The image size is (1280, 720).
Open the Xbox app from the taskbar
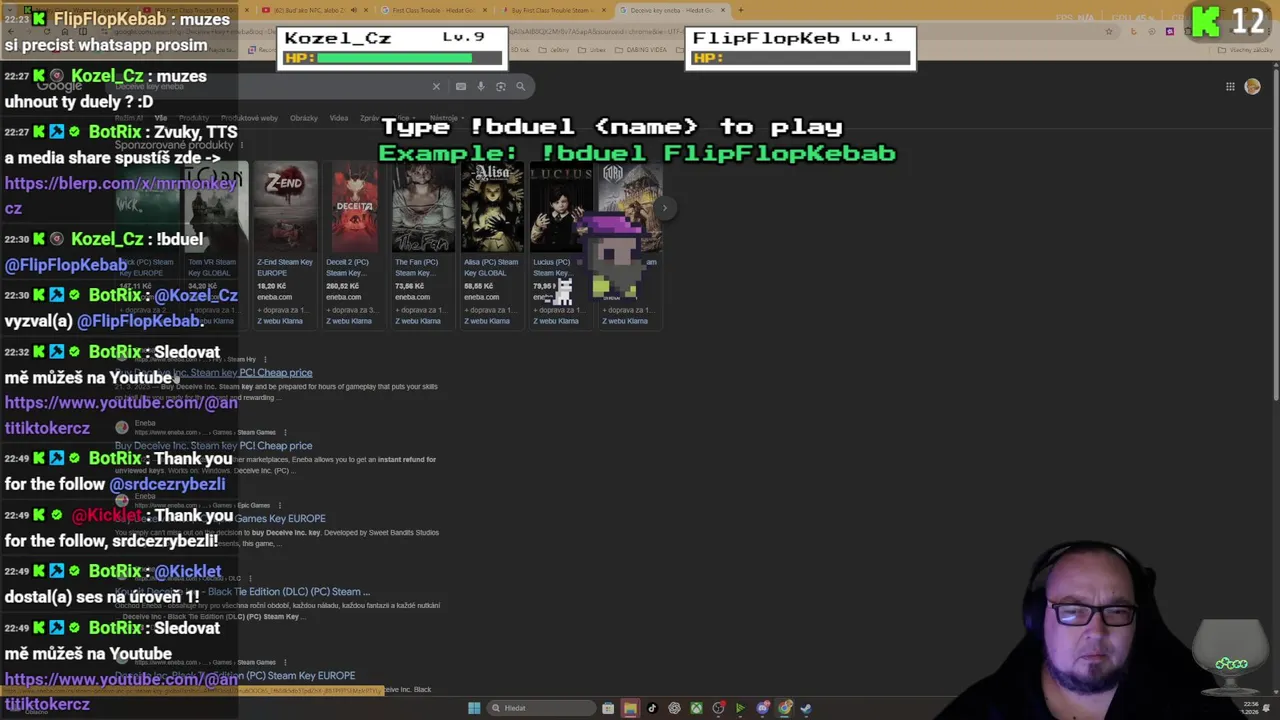coord(696,708)
